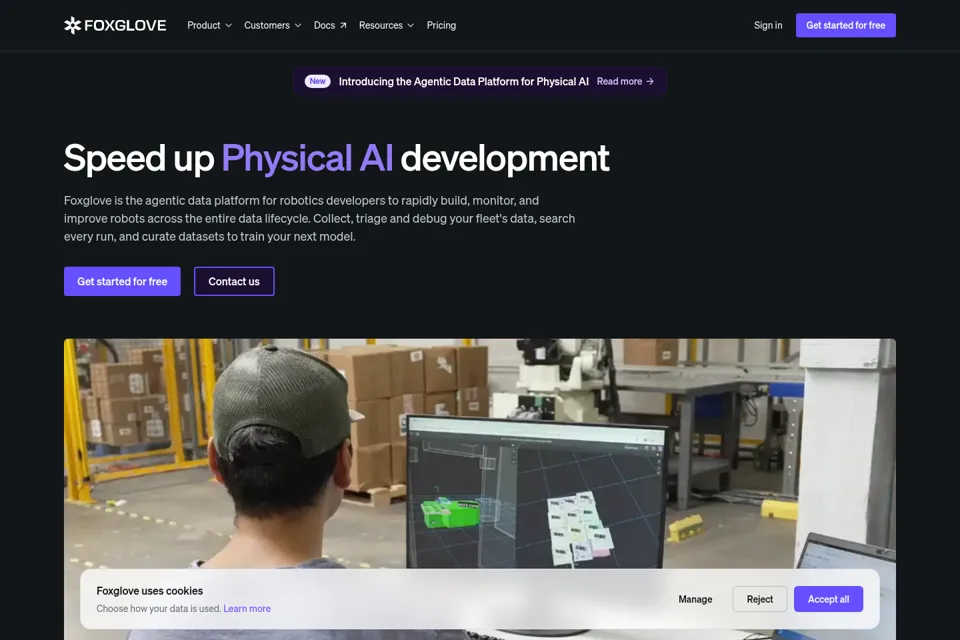Click header Get started for free button
The image size is (960, 640).
(x=846, y=25)
